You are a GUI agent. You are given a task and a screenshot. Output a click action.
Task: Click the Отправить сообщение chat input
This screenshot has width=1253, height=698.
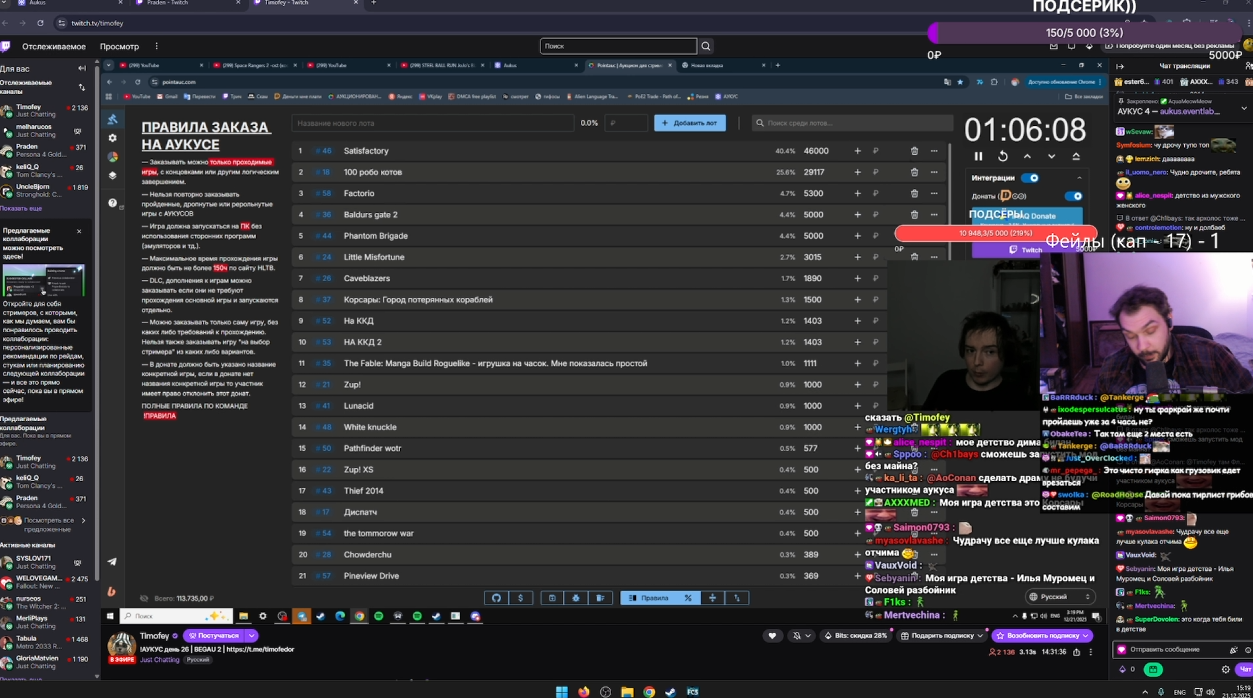[1182, 649]
